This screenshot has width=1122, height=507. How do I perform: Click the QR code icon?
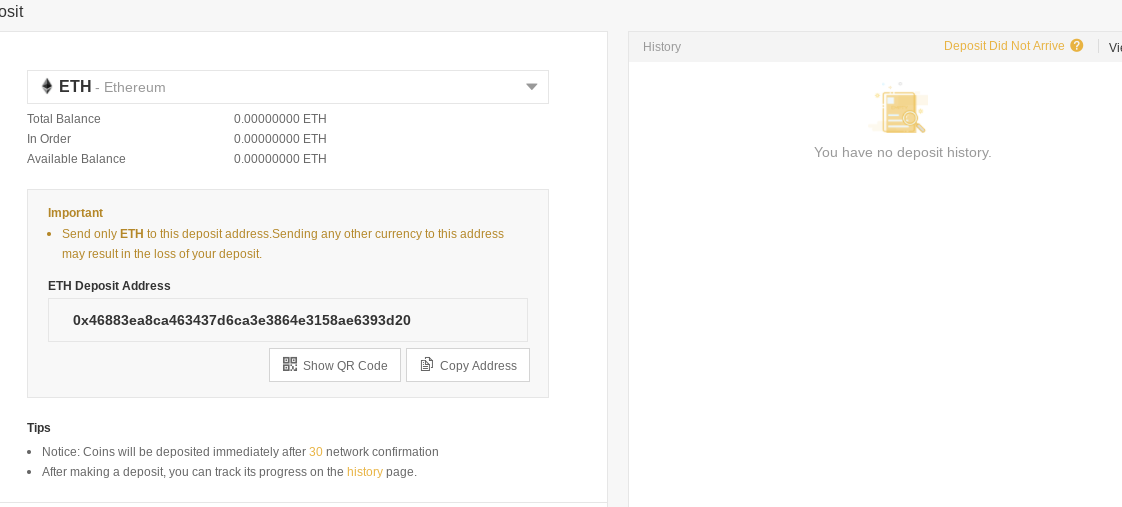click(290, 365)
